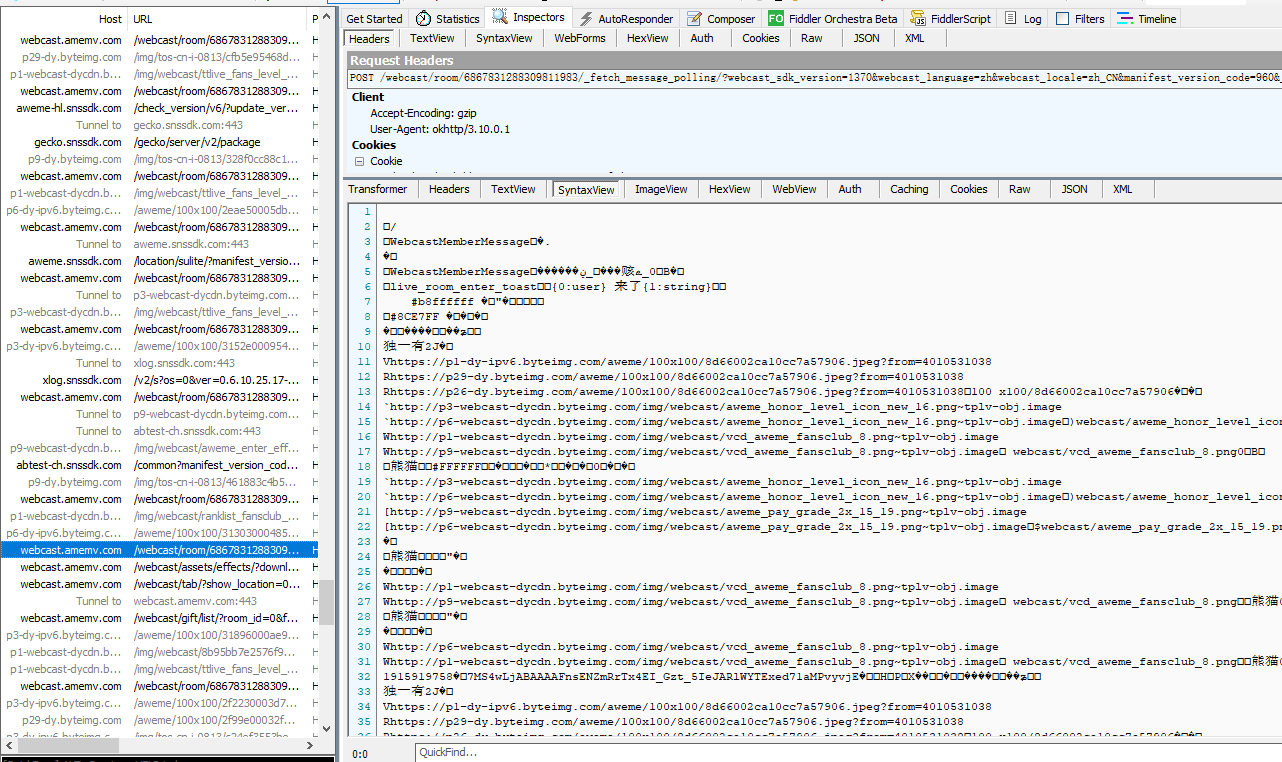This screenshot has width=1282, height=762.
Task: Collapse the Cookie node in request headers
Action: [359, 161]
